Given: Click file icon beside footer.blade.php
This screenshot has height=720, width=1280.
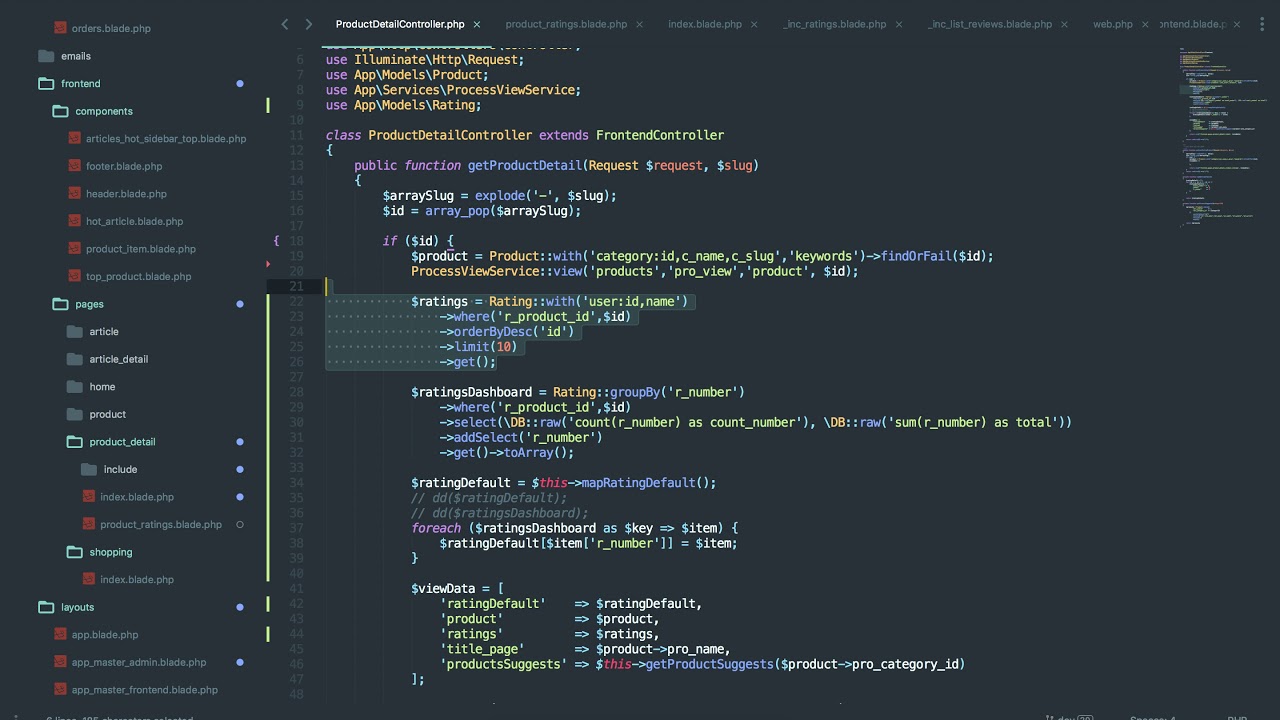Looking at the screenshot, I should coord(75,166).
